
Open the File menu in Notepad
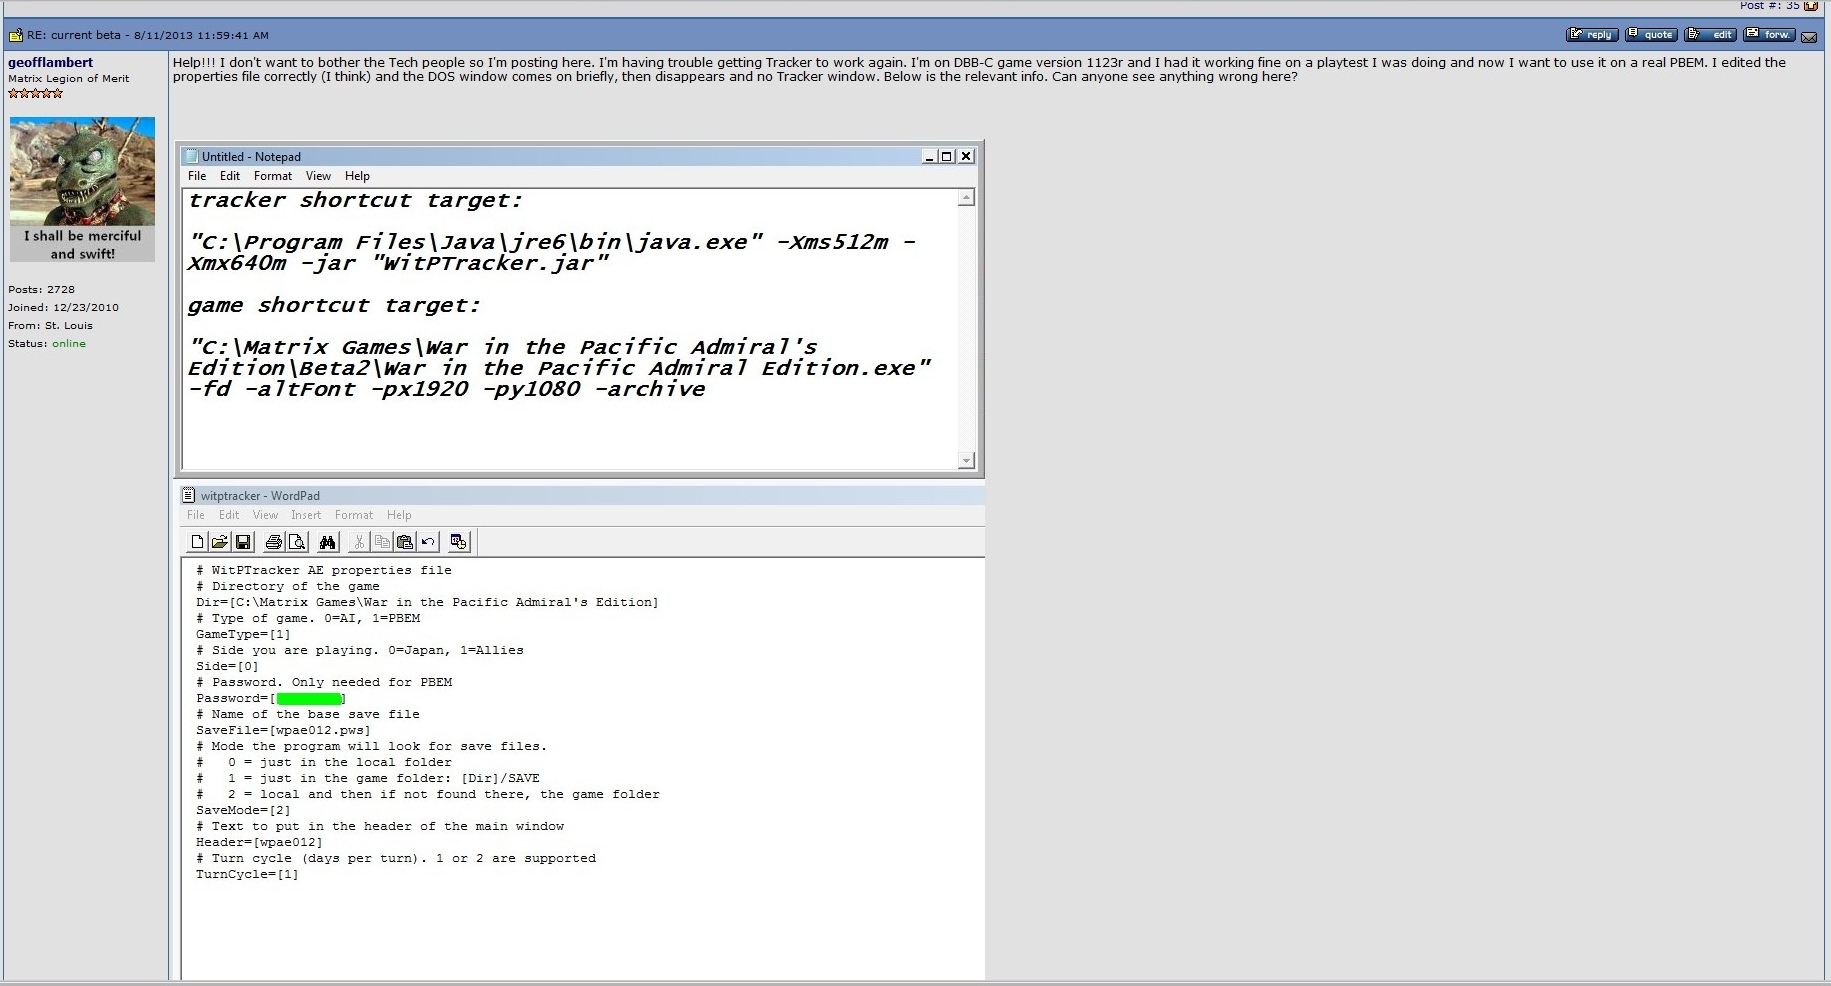[x=197, y=176]
